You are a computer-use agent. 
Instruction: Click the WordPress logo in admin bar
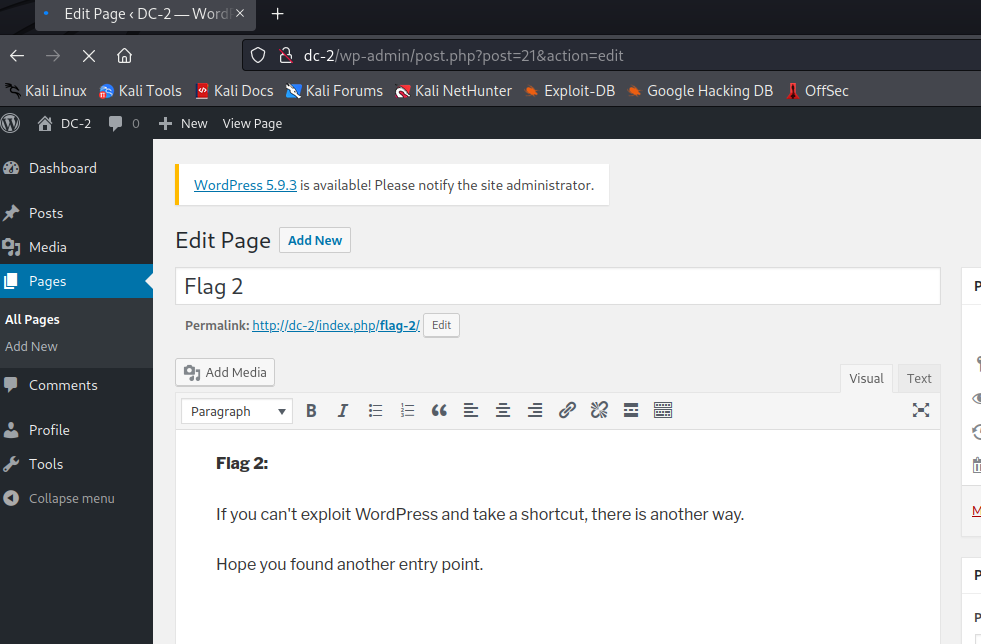click(x=11, y=123)
